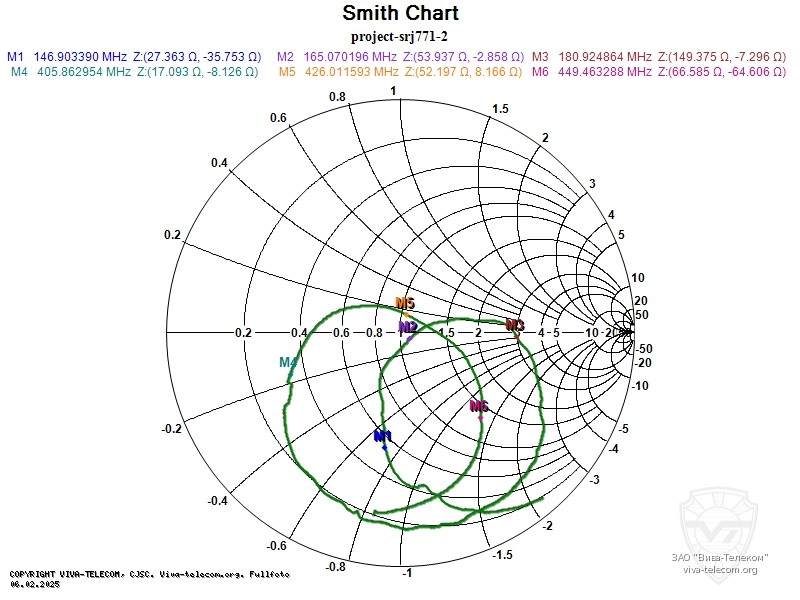The width and height of the screenshot is (800, 600).
Task: Click the reactance label 1 at chart top
Action: [x=394, y=92]
